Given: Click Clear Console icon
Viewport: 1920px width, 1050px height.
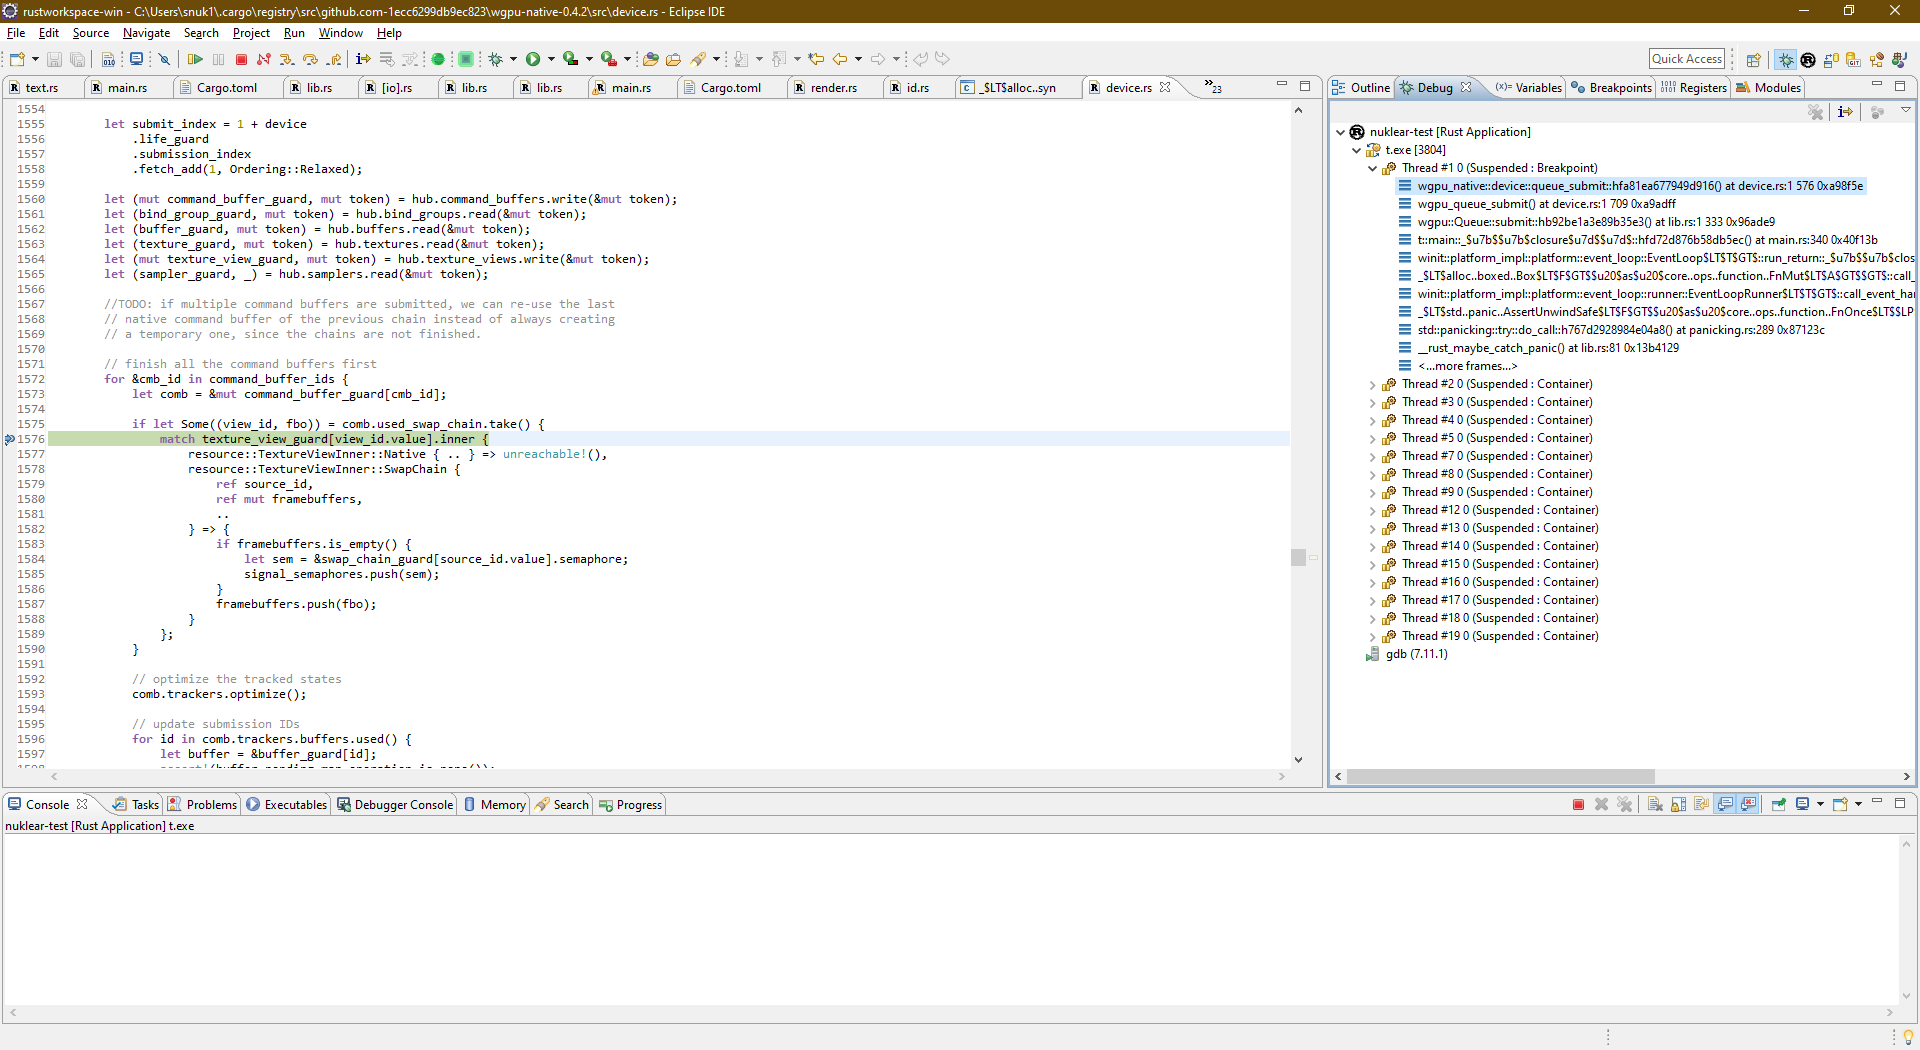Looking at the screenshot, I should point(1655,805).
